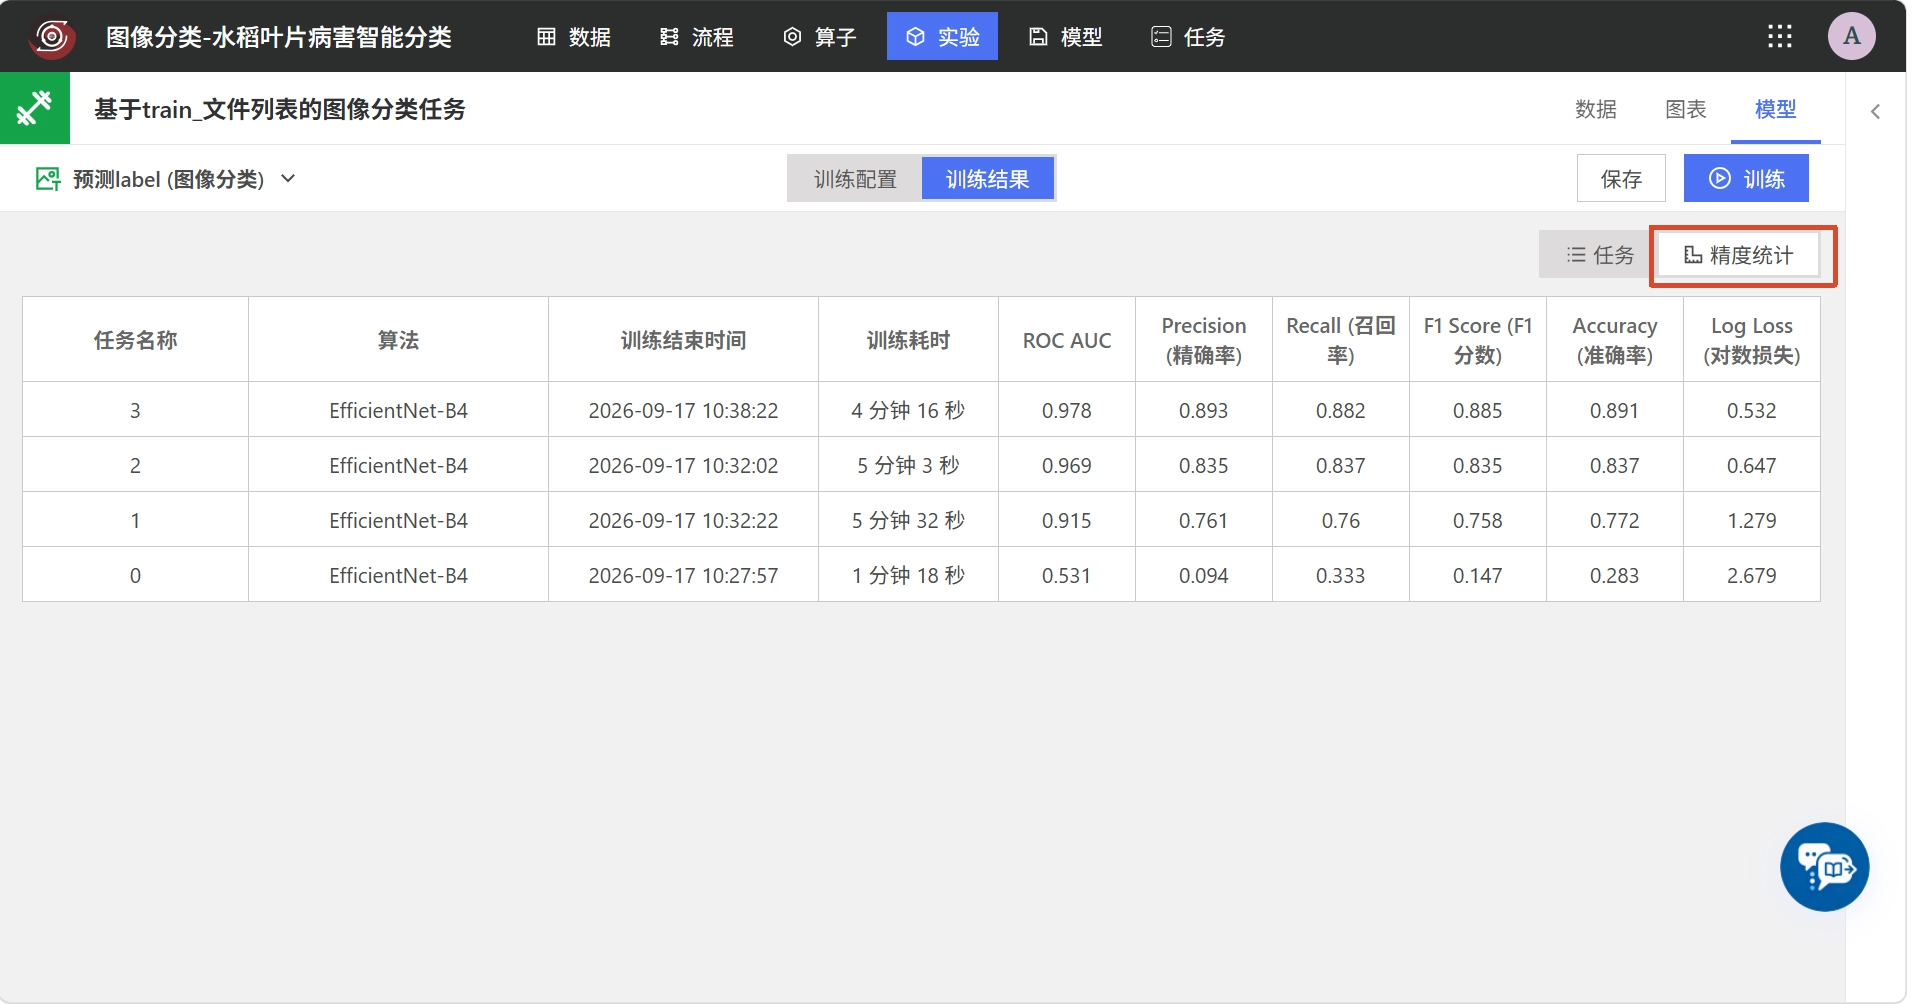1912x1008 pixels.
Task: Click the ROC AUC column header
Action: pos(1067,340)
